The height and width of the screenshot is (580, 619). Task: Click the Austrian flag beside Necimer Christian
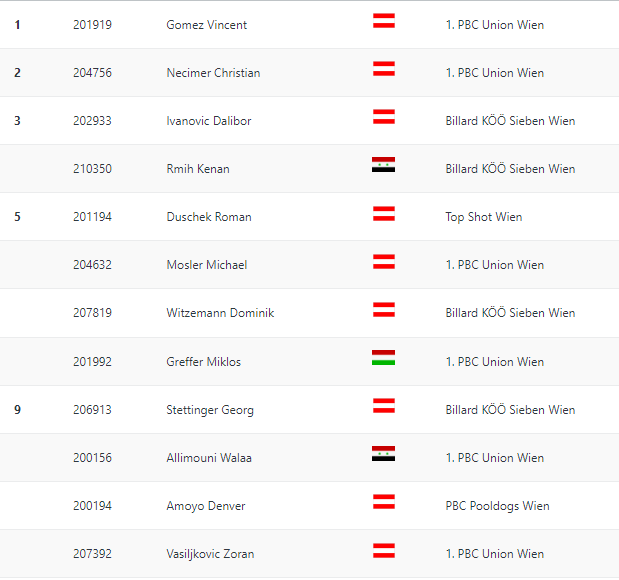coord(383,69)
